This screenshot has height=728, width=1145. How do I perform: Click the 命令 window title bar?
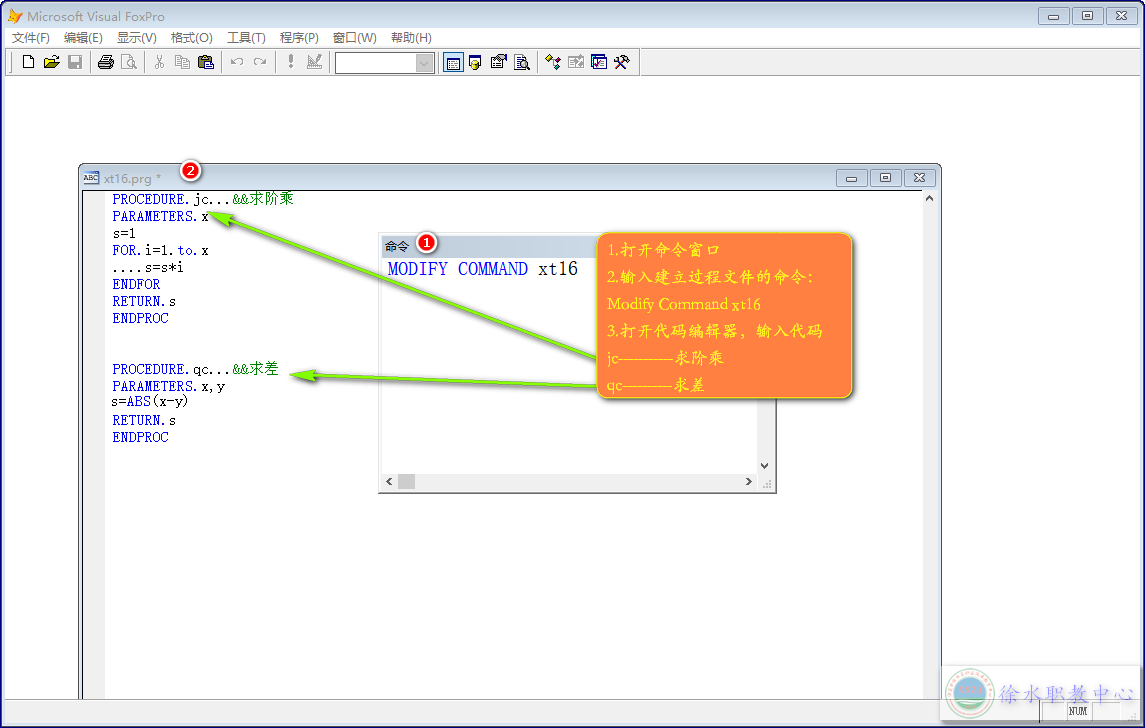click(489, 246)
